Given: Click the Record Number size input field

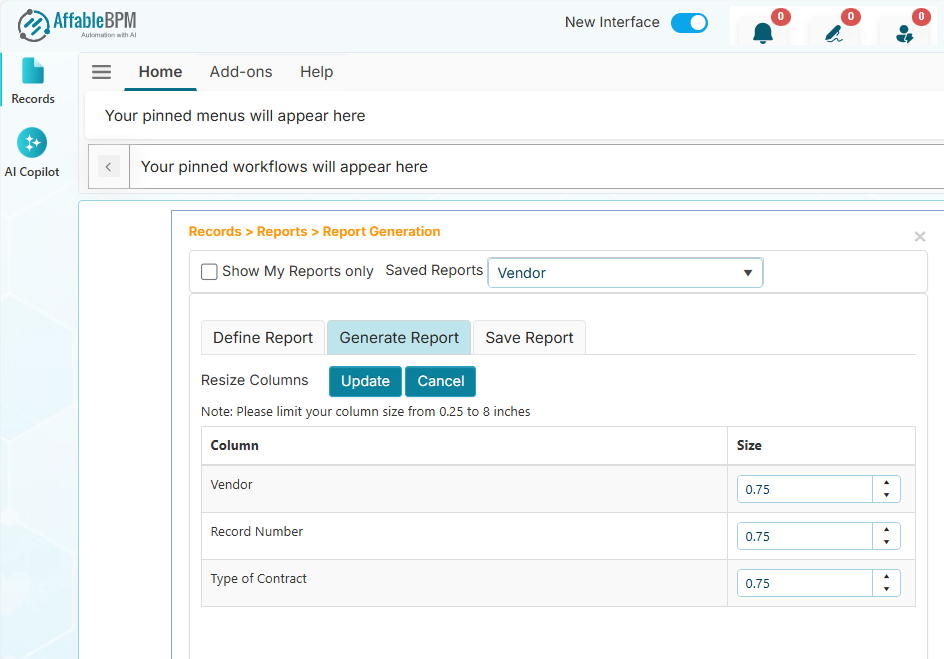Looking at the screenshot, I should (804, 536).
